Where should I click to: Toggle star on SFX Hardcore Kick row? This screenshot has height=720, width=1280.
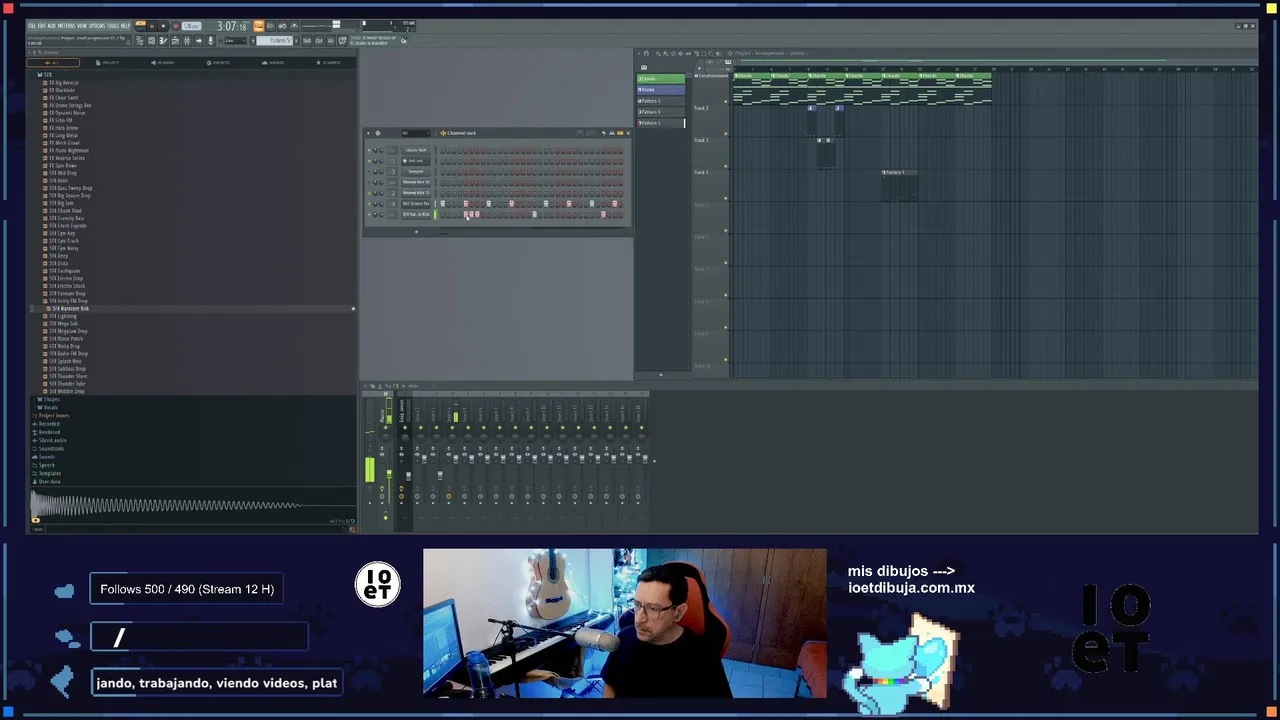point(353,309)
